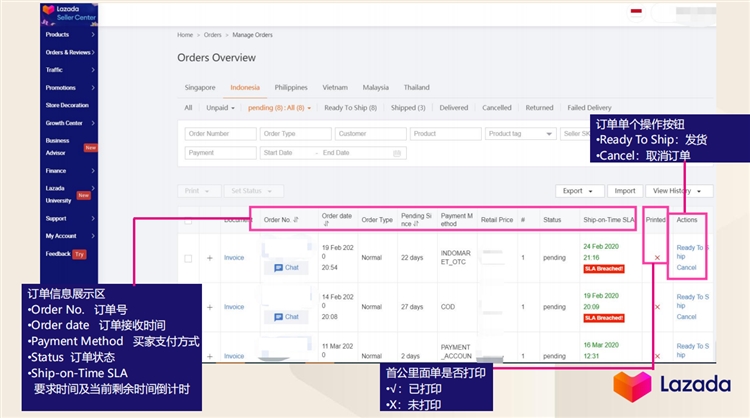Open the Product tag dropdown
The image size is (750, 418).
[x=521, y=133]
